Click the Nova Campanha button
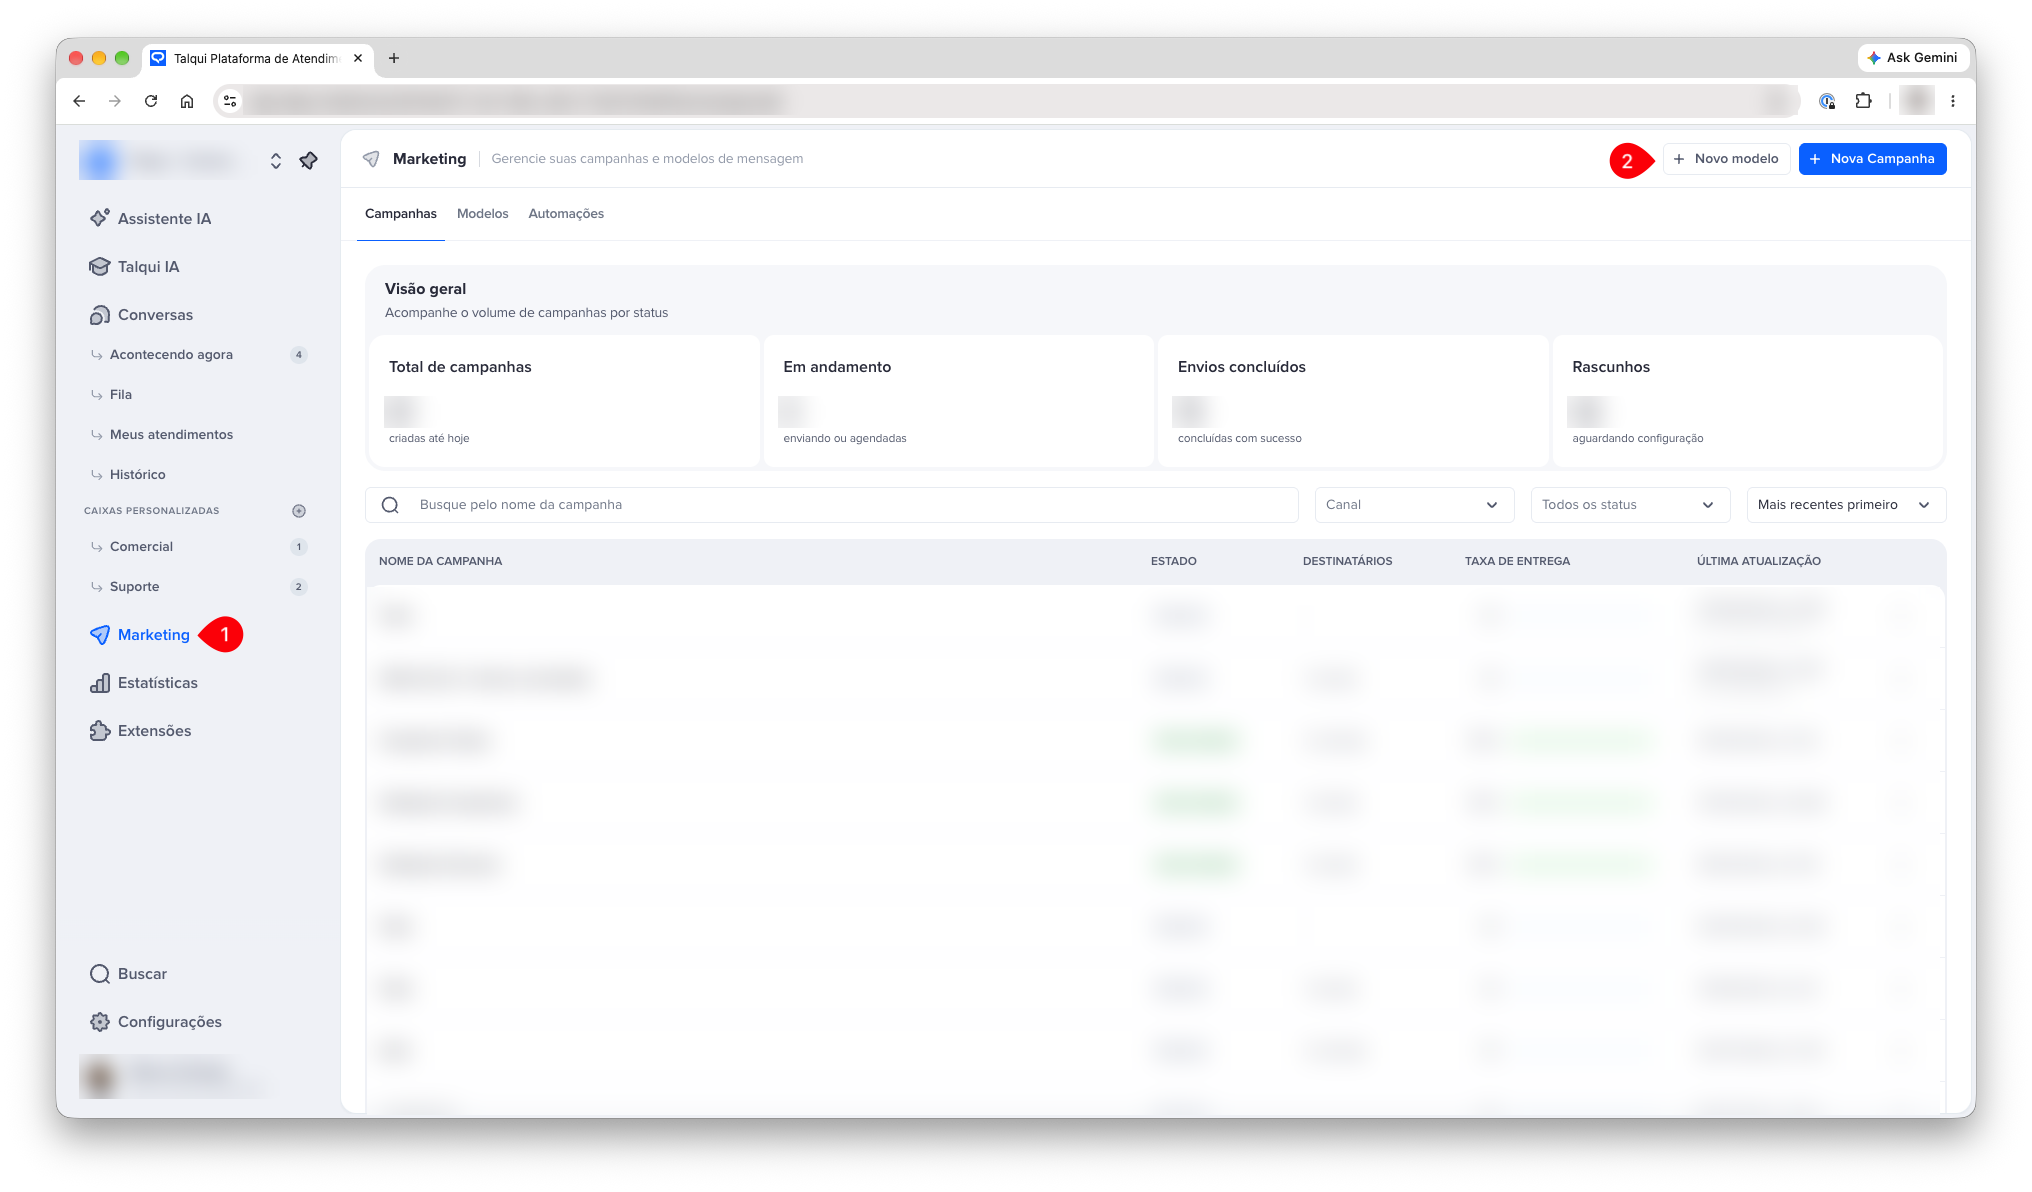This screenshot has width=2032, height=1192. [x=1872, y=159]
